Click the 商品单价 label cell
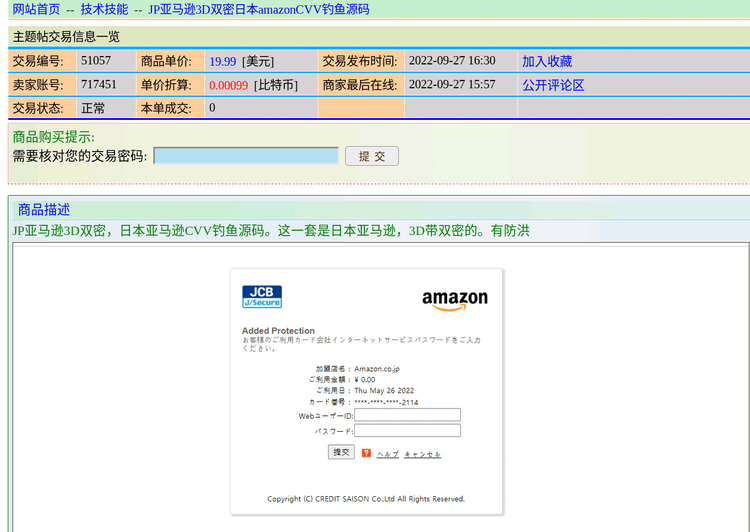Screen dimensions: 750x532 (x=170, y=61)
